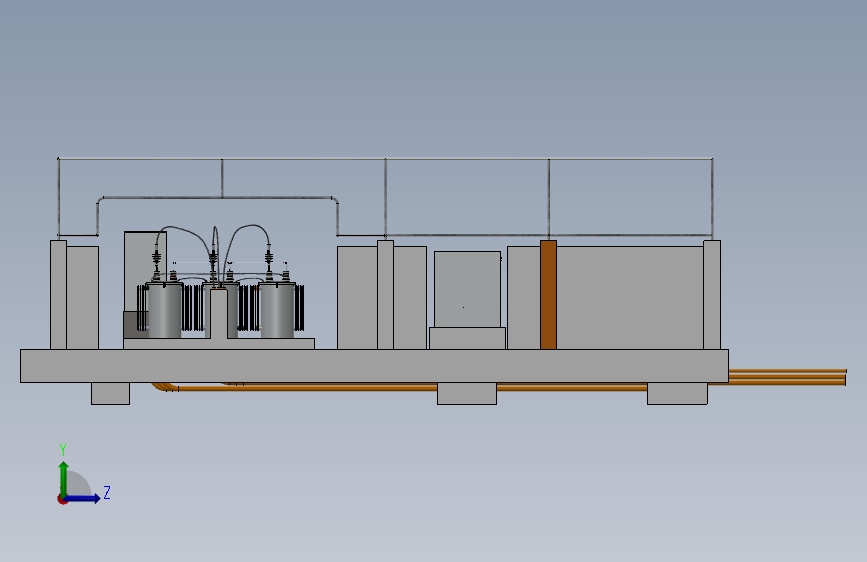Select the orange pipes protruding past the slab end
The height and width of the screenshot is (562, 867).
[x=787, y=377]
